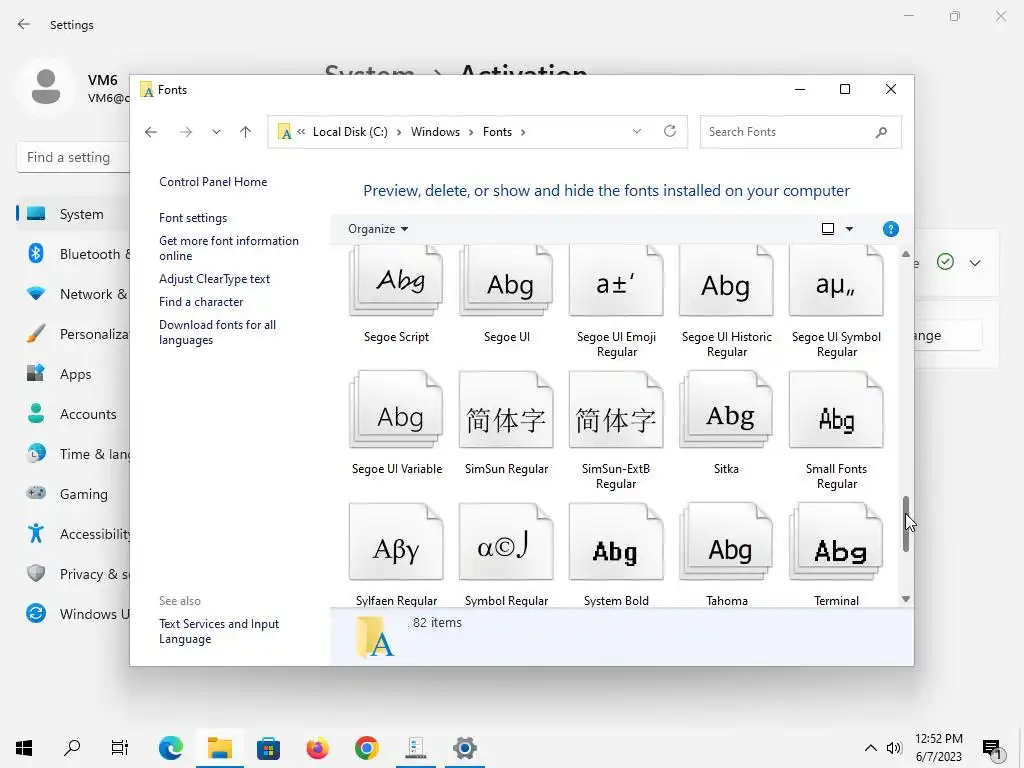Show hidden system tray icons
1024x768 pixels.
click(x=871, y=748)
